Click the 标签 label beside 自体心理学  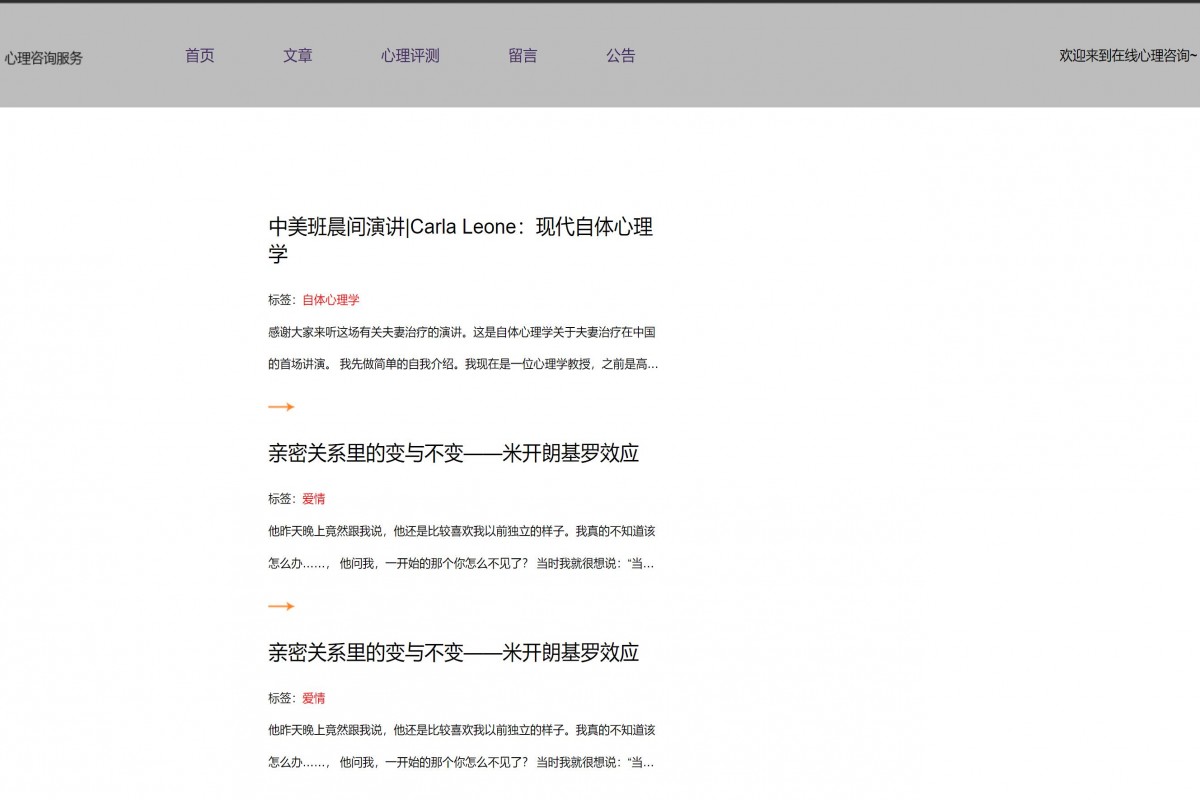click(281, 300)
